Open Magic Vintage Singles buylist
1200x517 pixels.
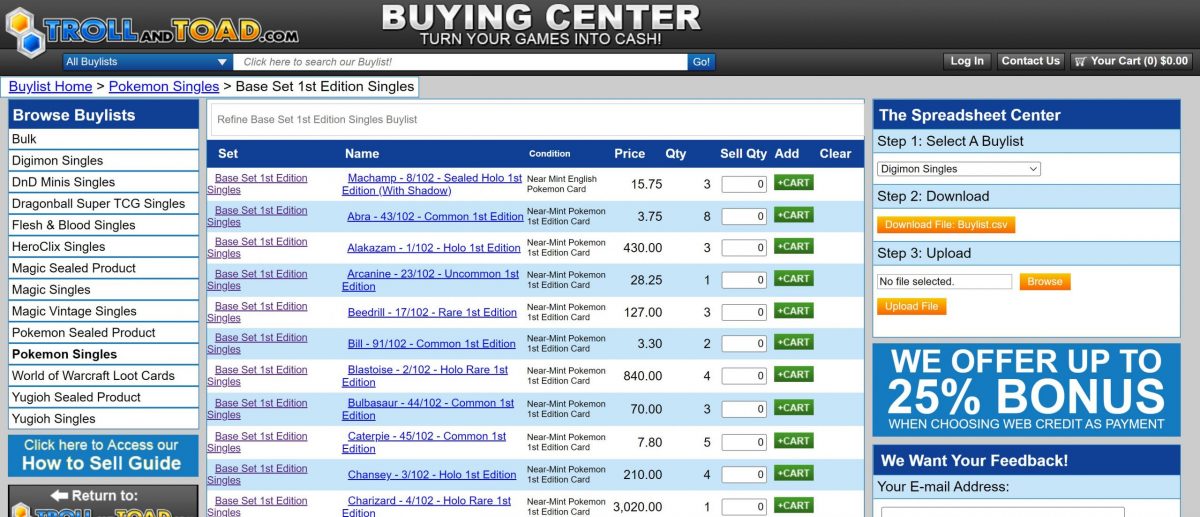tap(103, 311)
